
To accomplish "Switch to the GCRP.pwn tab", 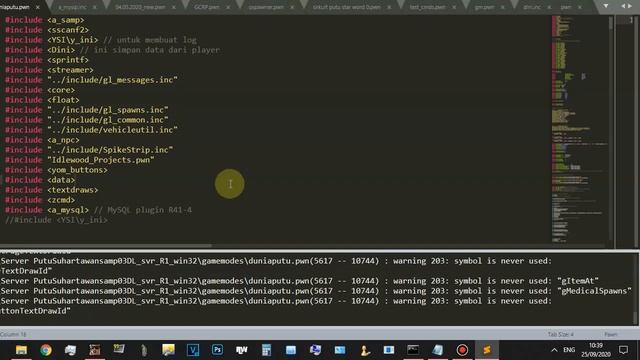I will (x=207, y=7).
